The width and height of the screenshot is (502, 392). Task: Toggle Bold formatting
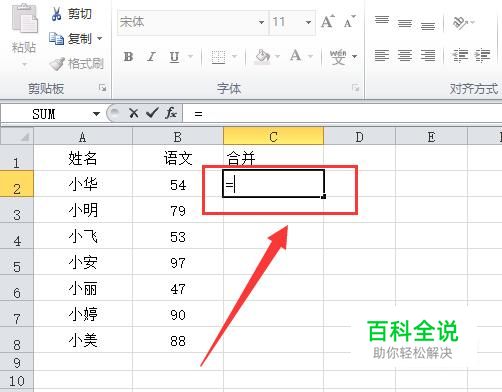coord(129,57)
